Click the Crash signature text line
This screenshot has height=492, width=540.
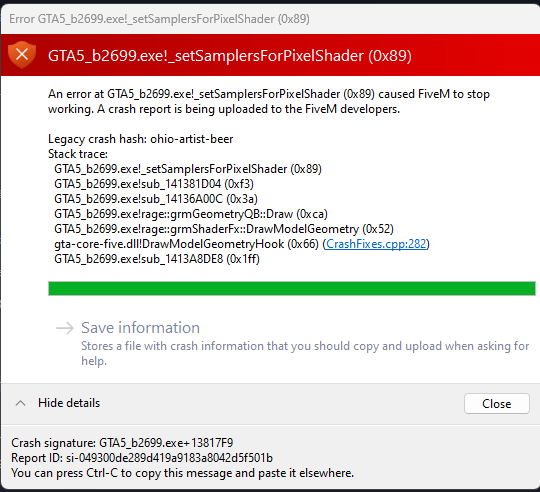(x=122, y=443)
